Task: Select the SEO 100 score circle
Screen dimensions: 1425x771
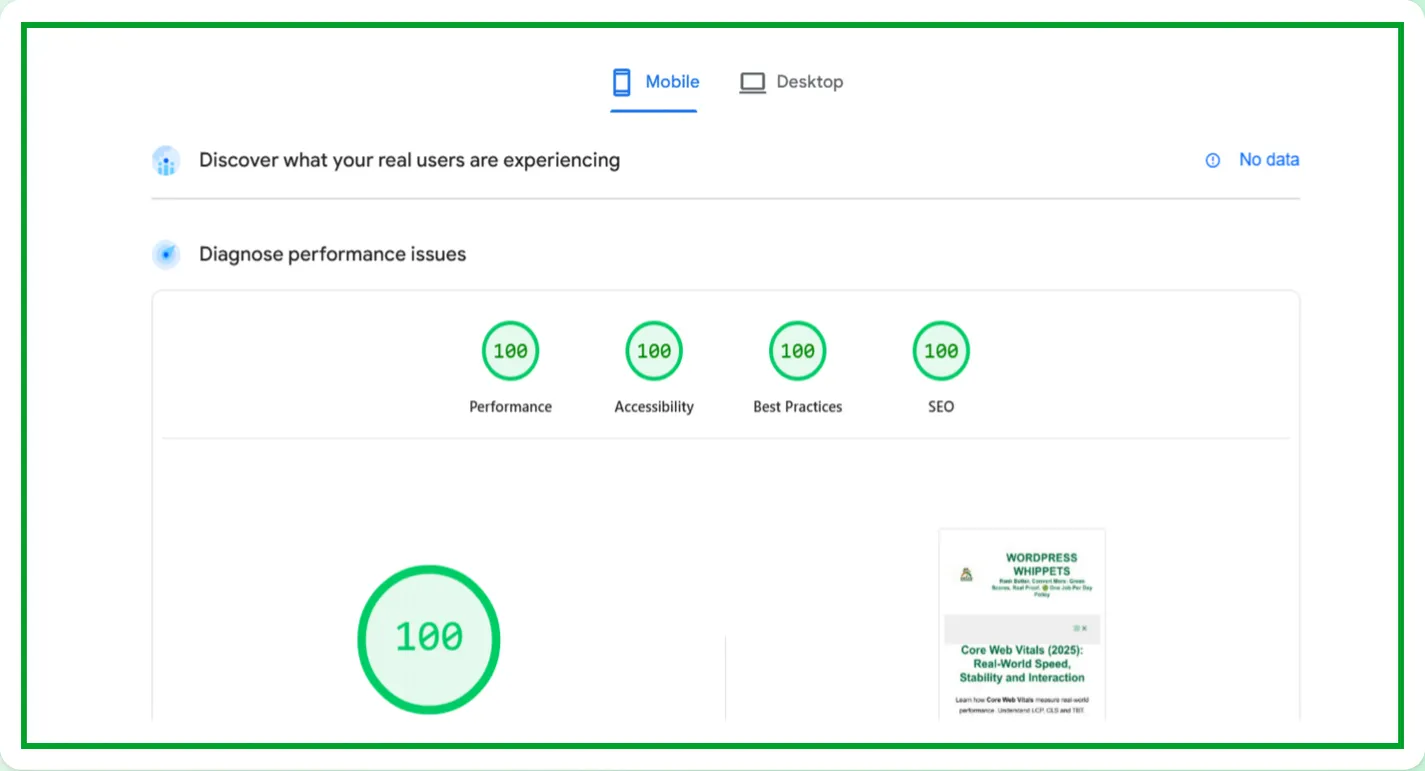Action: point(941,351)
